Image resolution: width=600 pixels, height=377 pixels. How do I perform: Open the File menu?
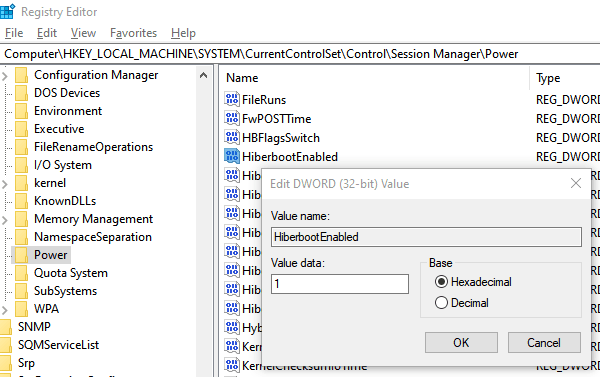tap(14, 33)
